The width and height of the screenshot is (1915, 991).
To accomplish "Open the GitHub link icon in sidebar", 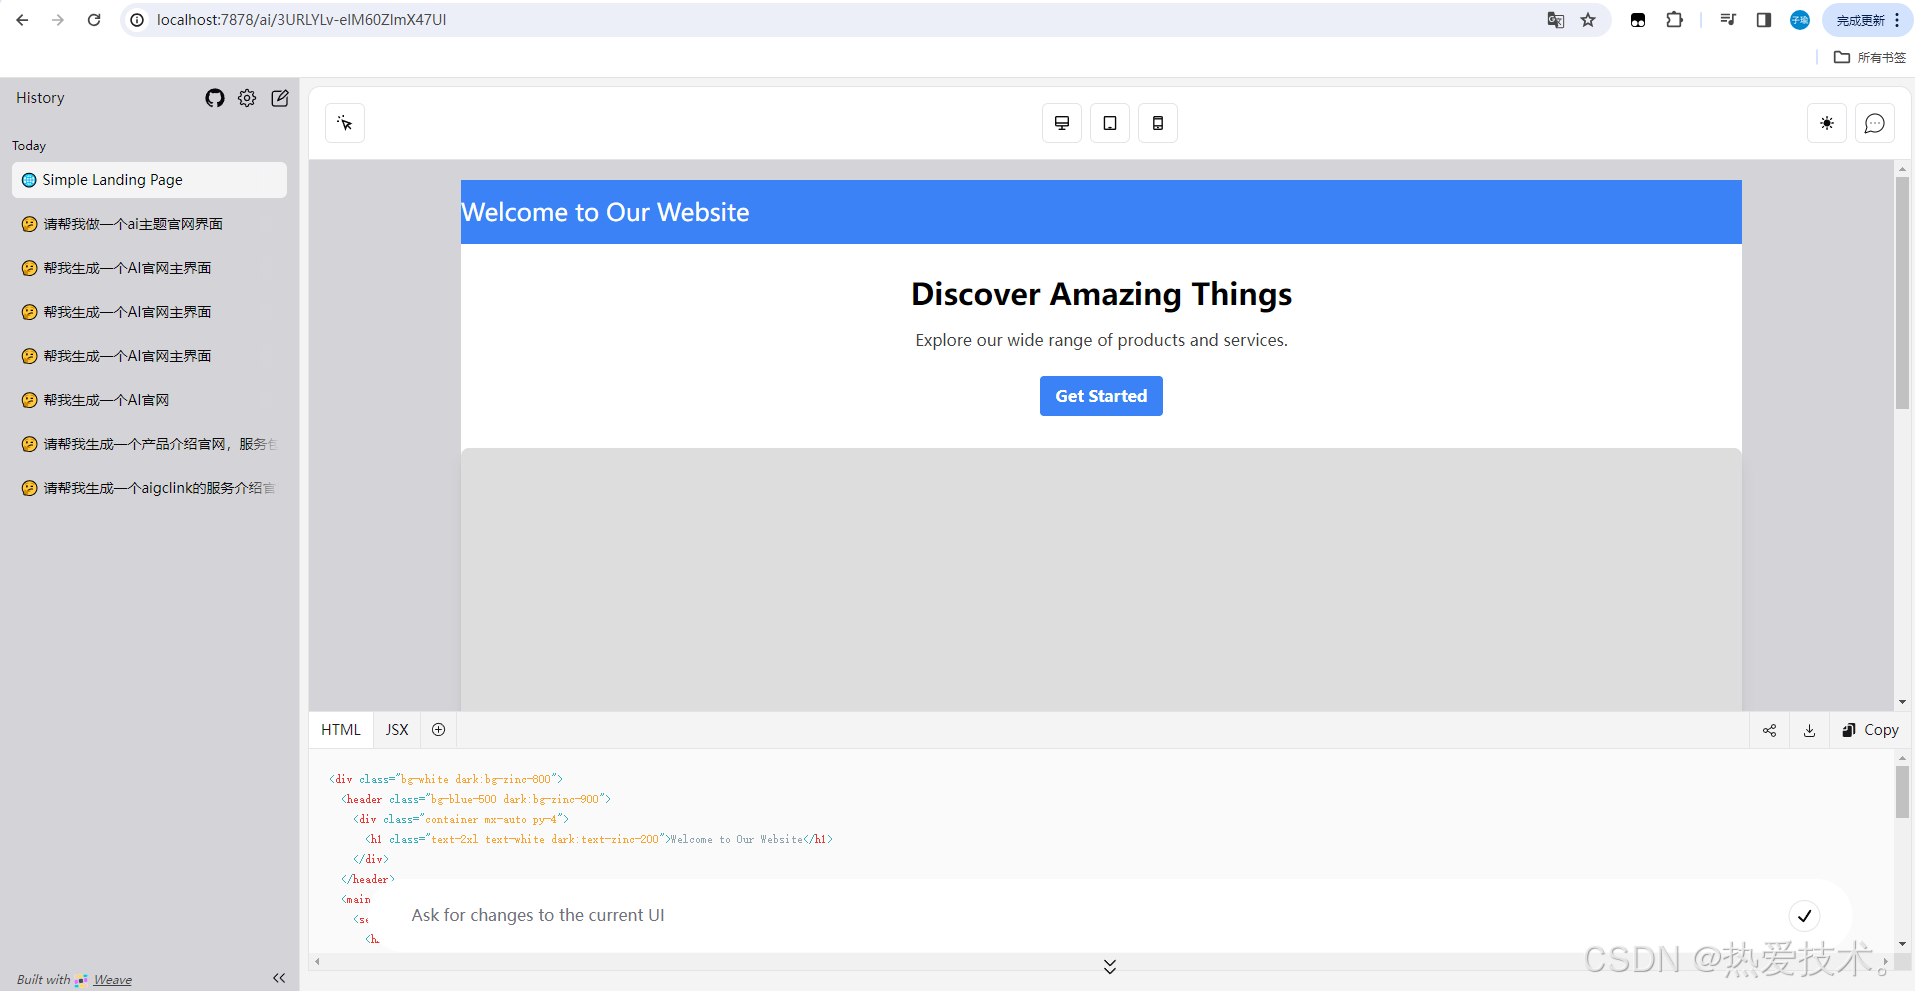I will pos(215,98).
